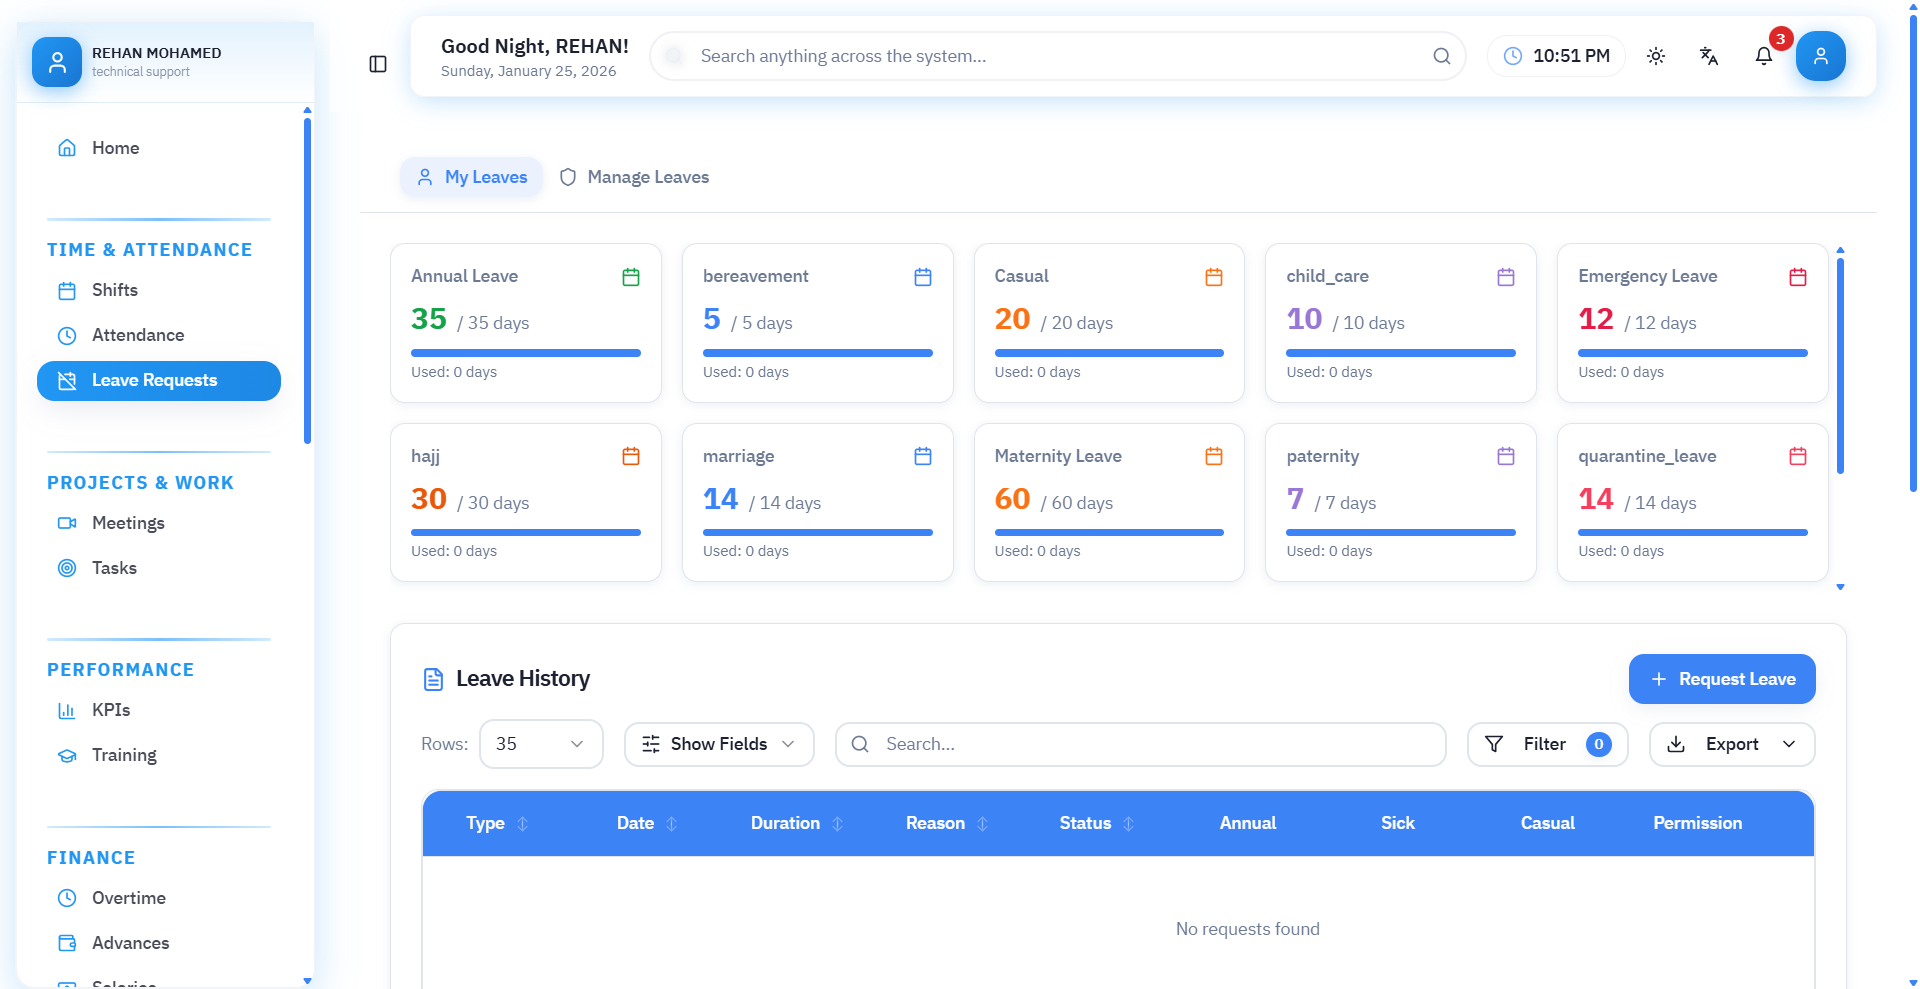Click the Leave History document icon
Screen dimensions: 1920x989
coord(433,679)
